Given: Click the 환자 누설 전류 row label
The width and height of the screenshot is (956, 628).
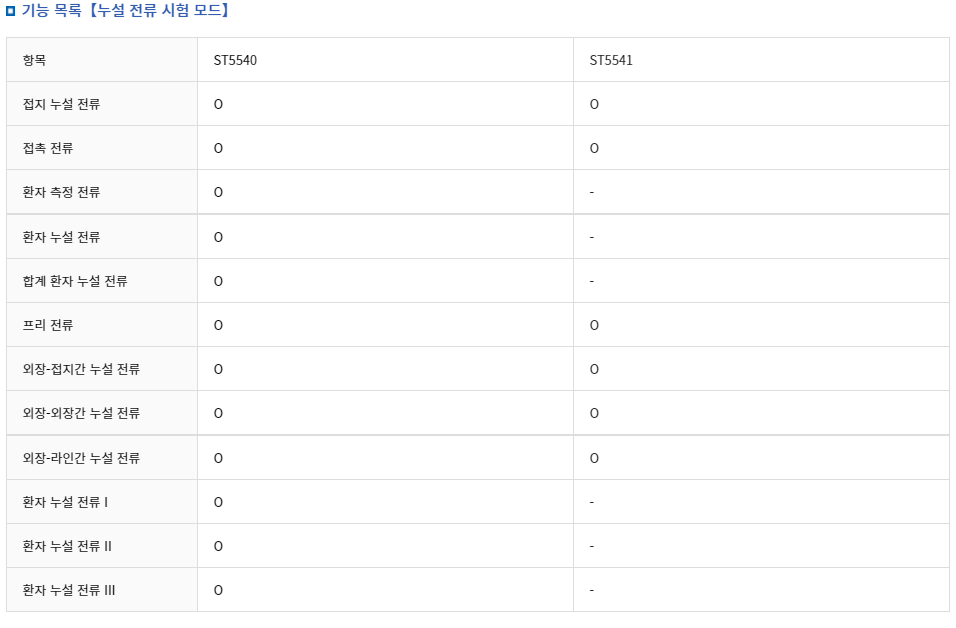Looking at the screenshot, I should click(x=61, y=237).
